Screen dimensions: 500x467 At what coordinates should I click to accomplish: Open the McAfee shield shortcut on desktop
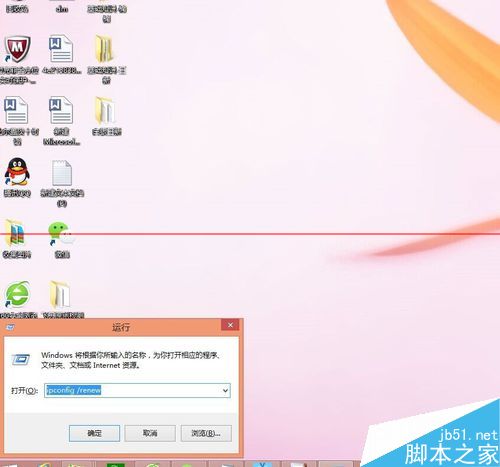pyautogui.click(x=17, y=49)
